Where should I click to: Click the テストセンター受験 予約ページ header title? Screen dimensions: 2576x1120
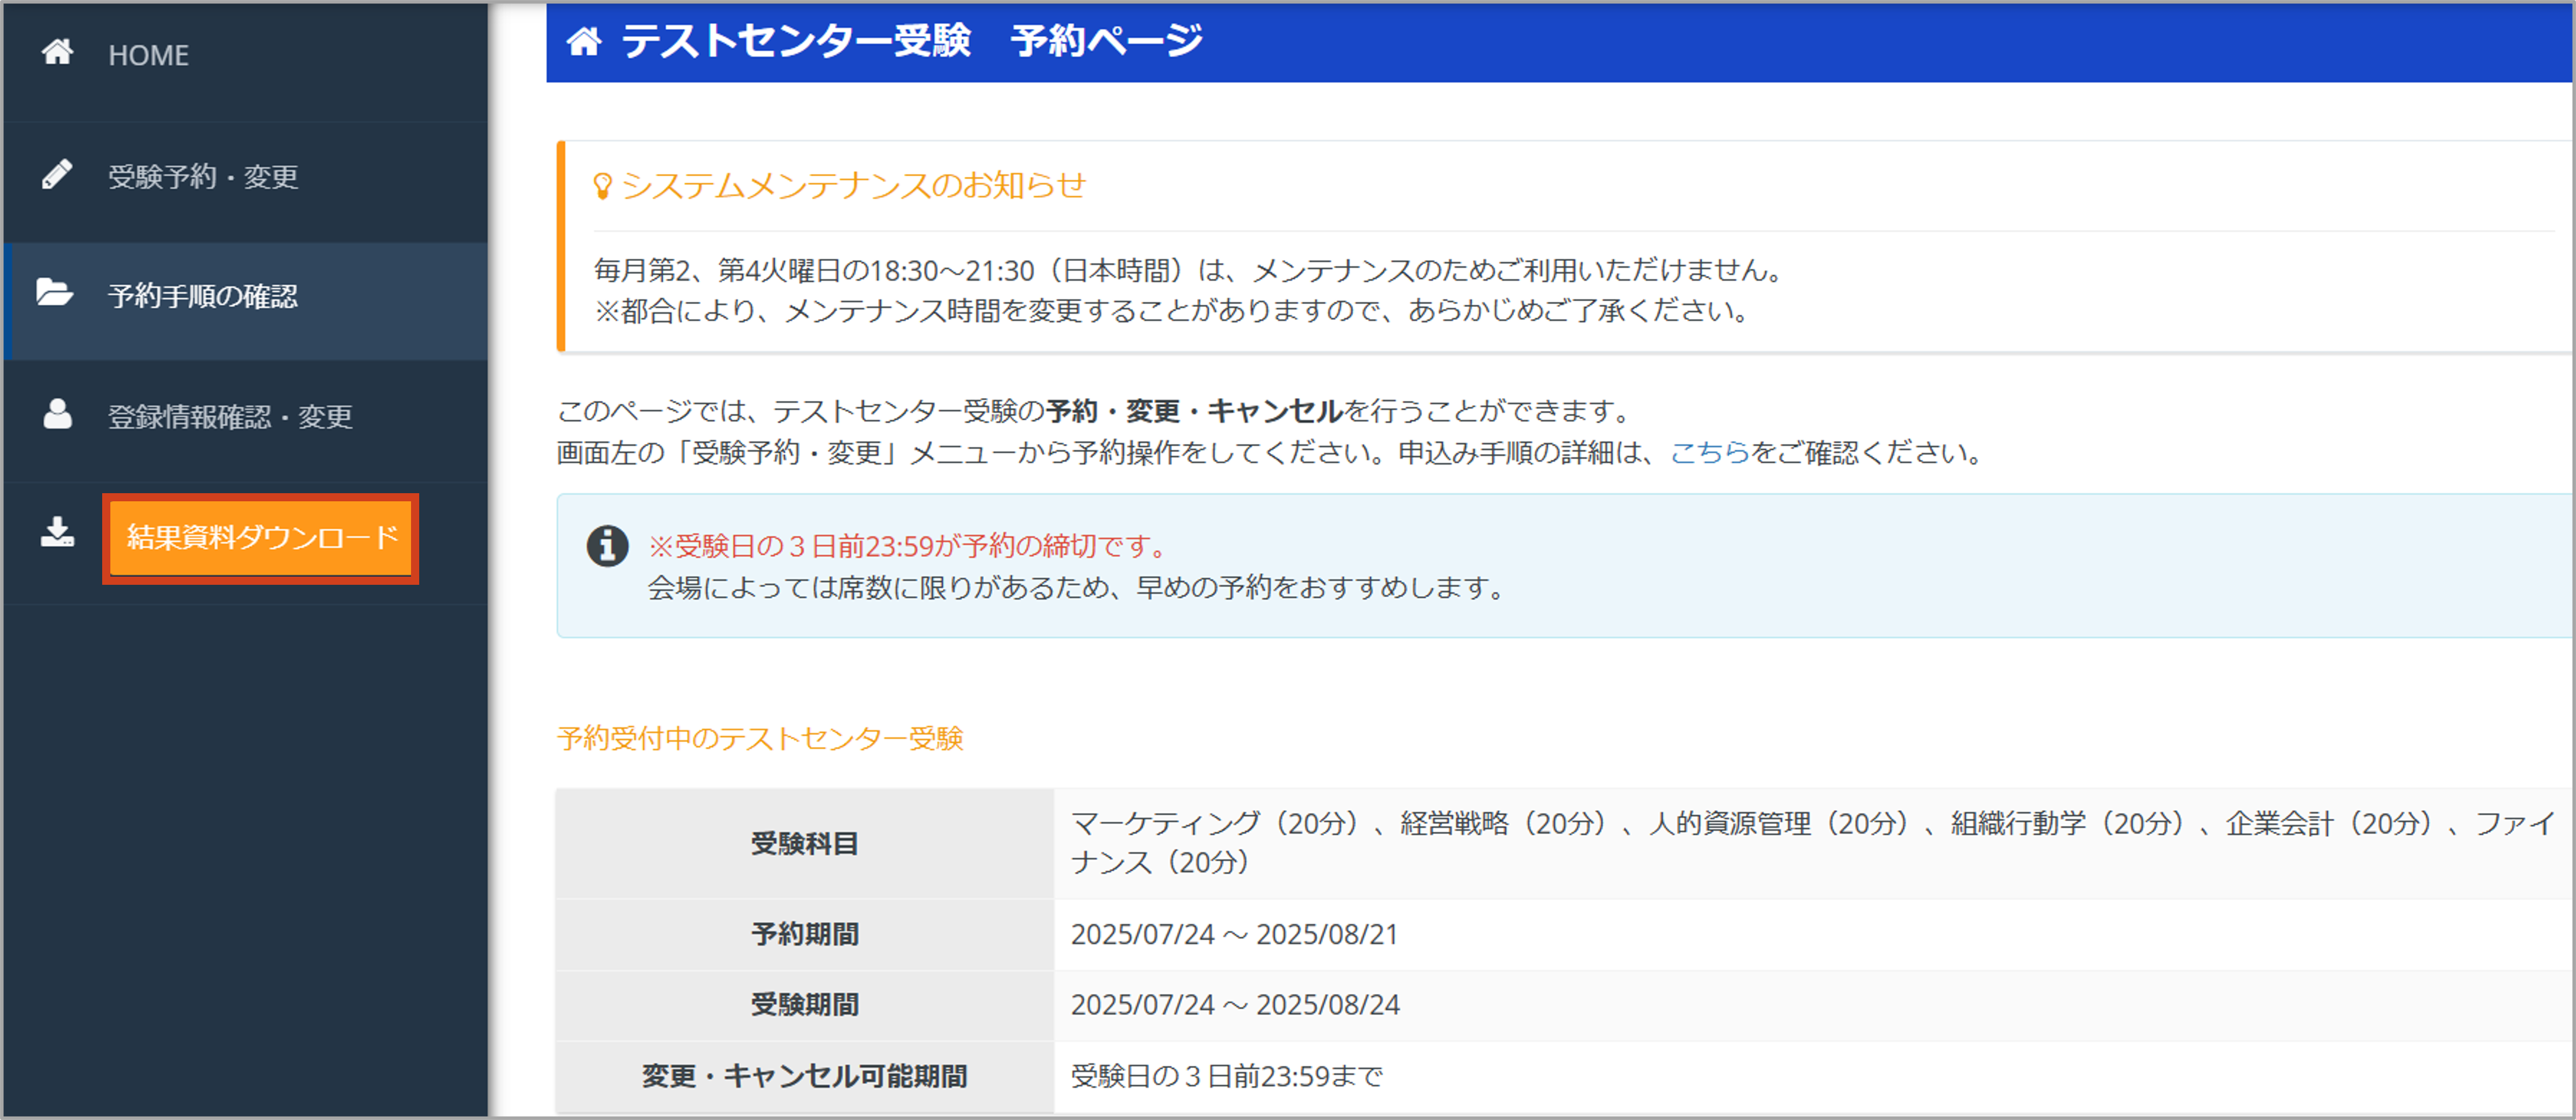tap(911, 41)
